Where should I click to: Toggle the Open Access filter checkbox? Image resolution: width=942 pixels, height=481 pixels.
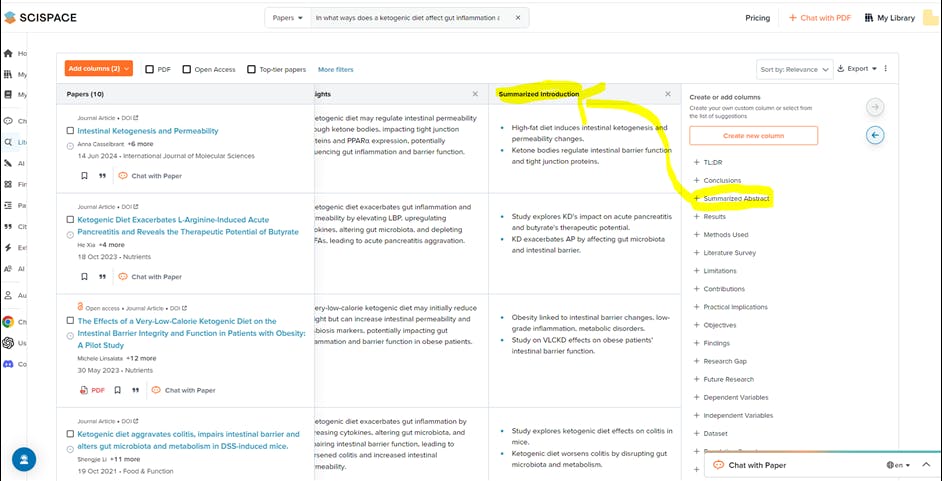(x=187, y=69)
